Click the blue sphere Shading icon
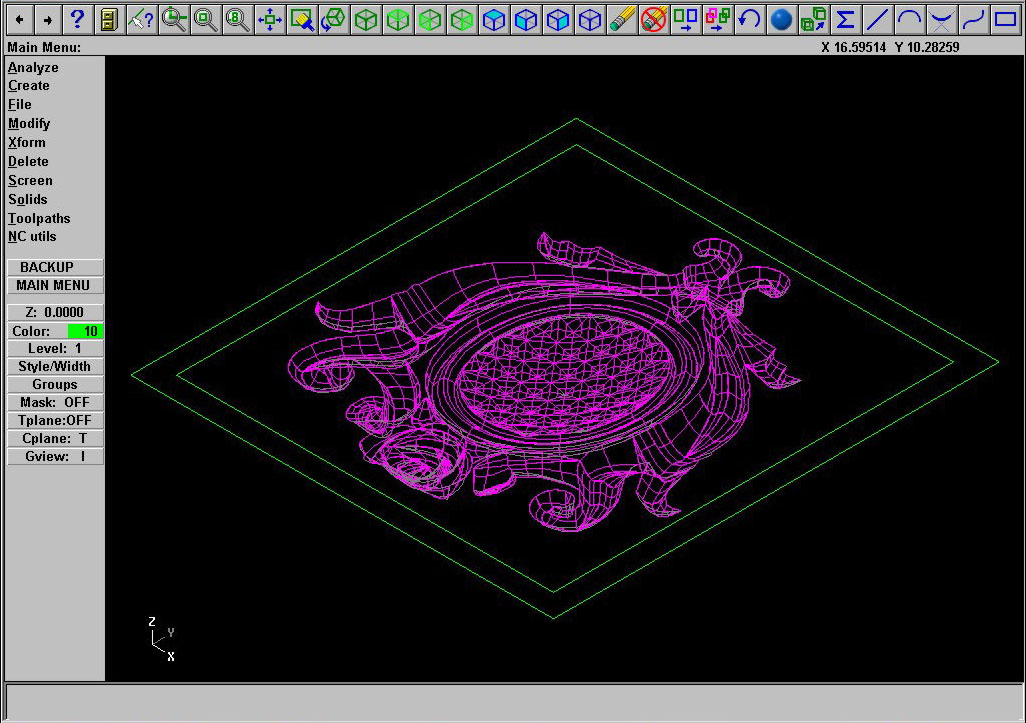1026x723 pixels. tap(782, 19)
